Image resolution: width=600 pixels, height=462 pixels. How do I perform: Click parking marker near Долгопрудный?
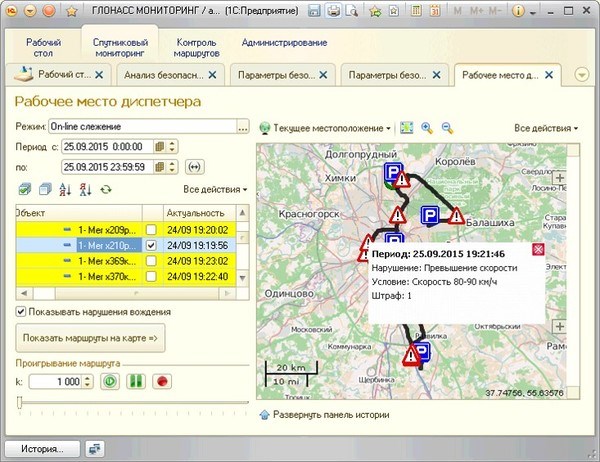point(393,171)
